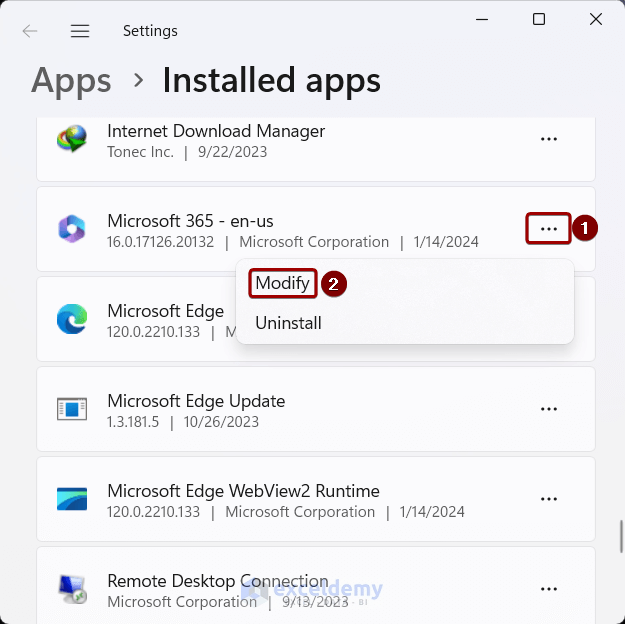Select the Microsoft Edge WebView2 Runtime name

pos(243,491)
